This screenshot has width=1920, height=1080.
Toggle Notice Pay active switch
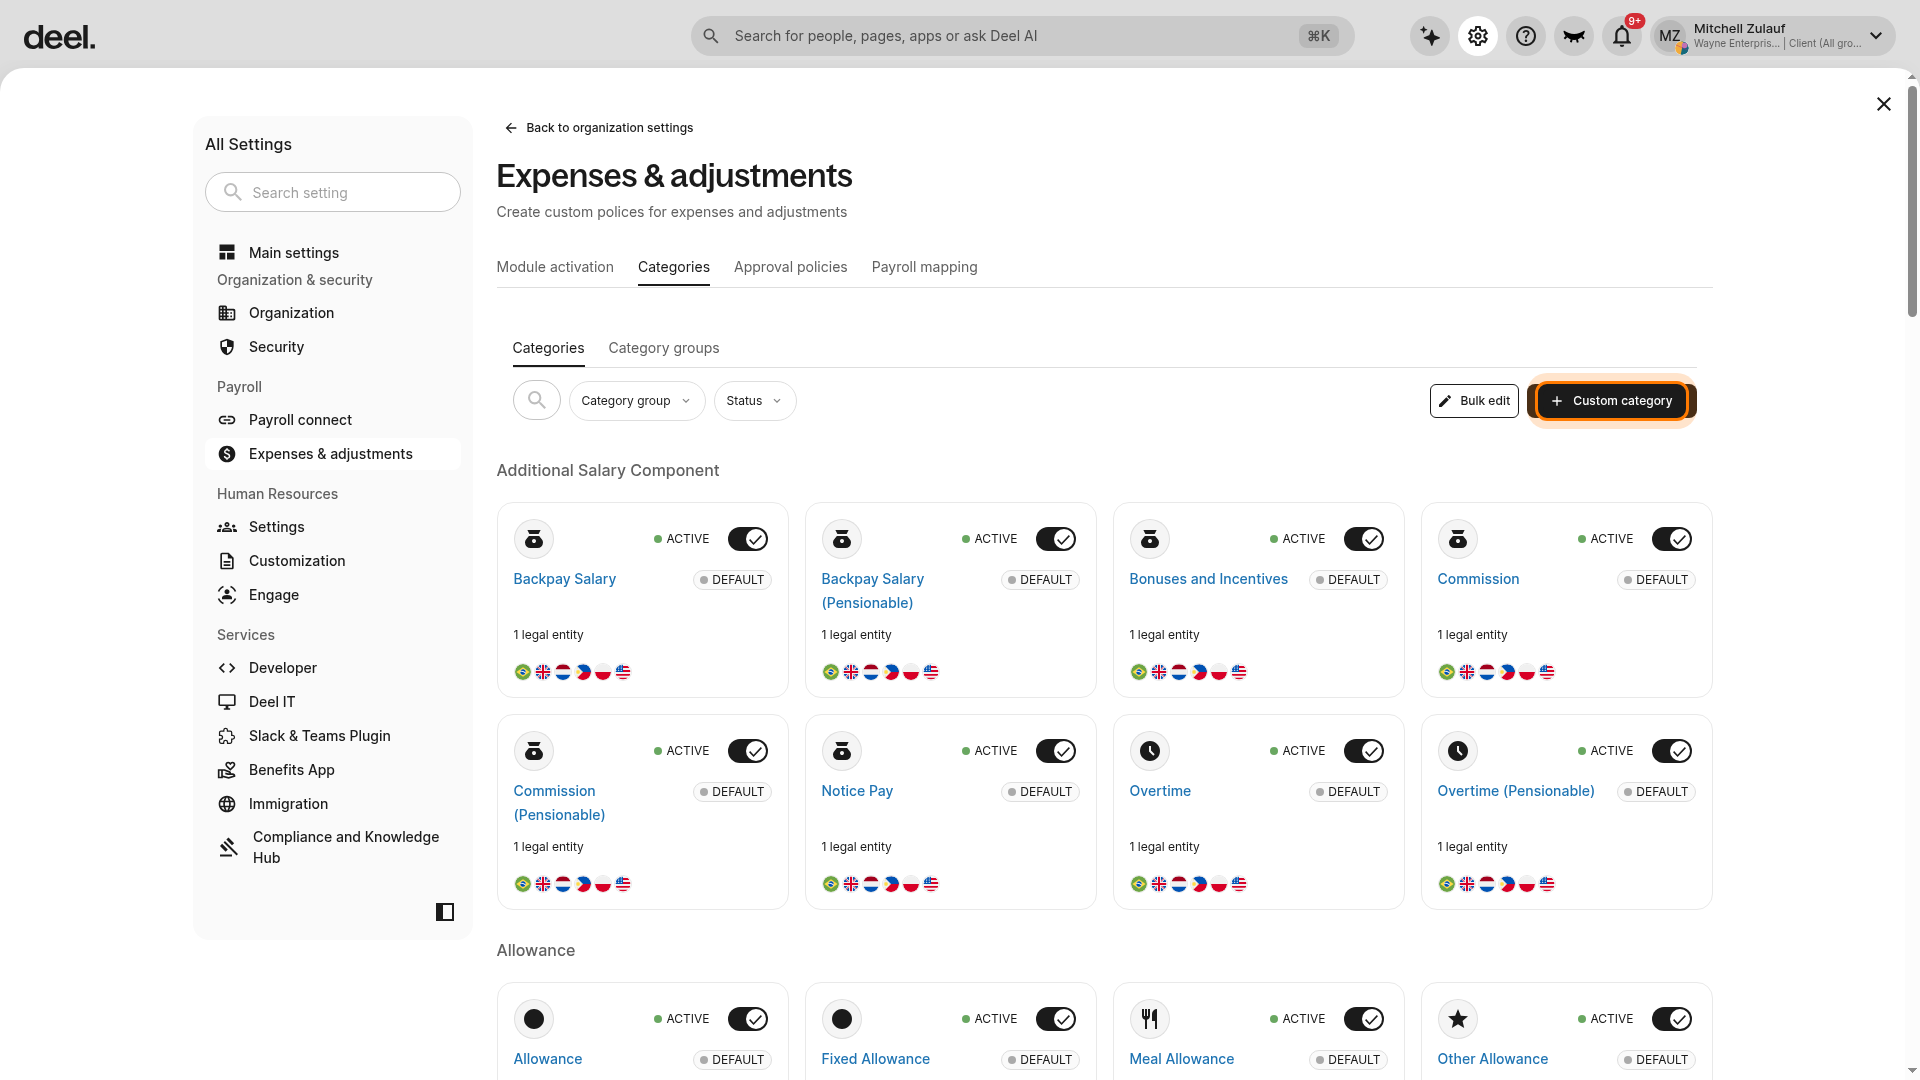pyautogui.click(x=1056, y=751)
